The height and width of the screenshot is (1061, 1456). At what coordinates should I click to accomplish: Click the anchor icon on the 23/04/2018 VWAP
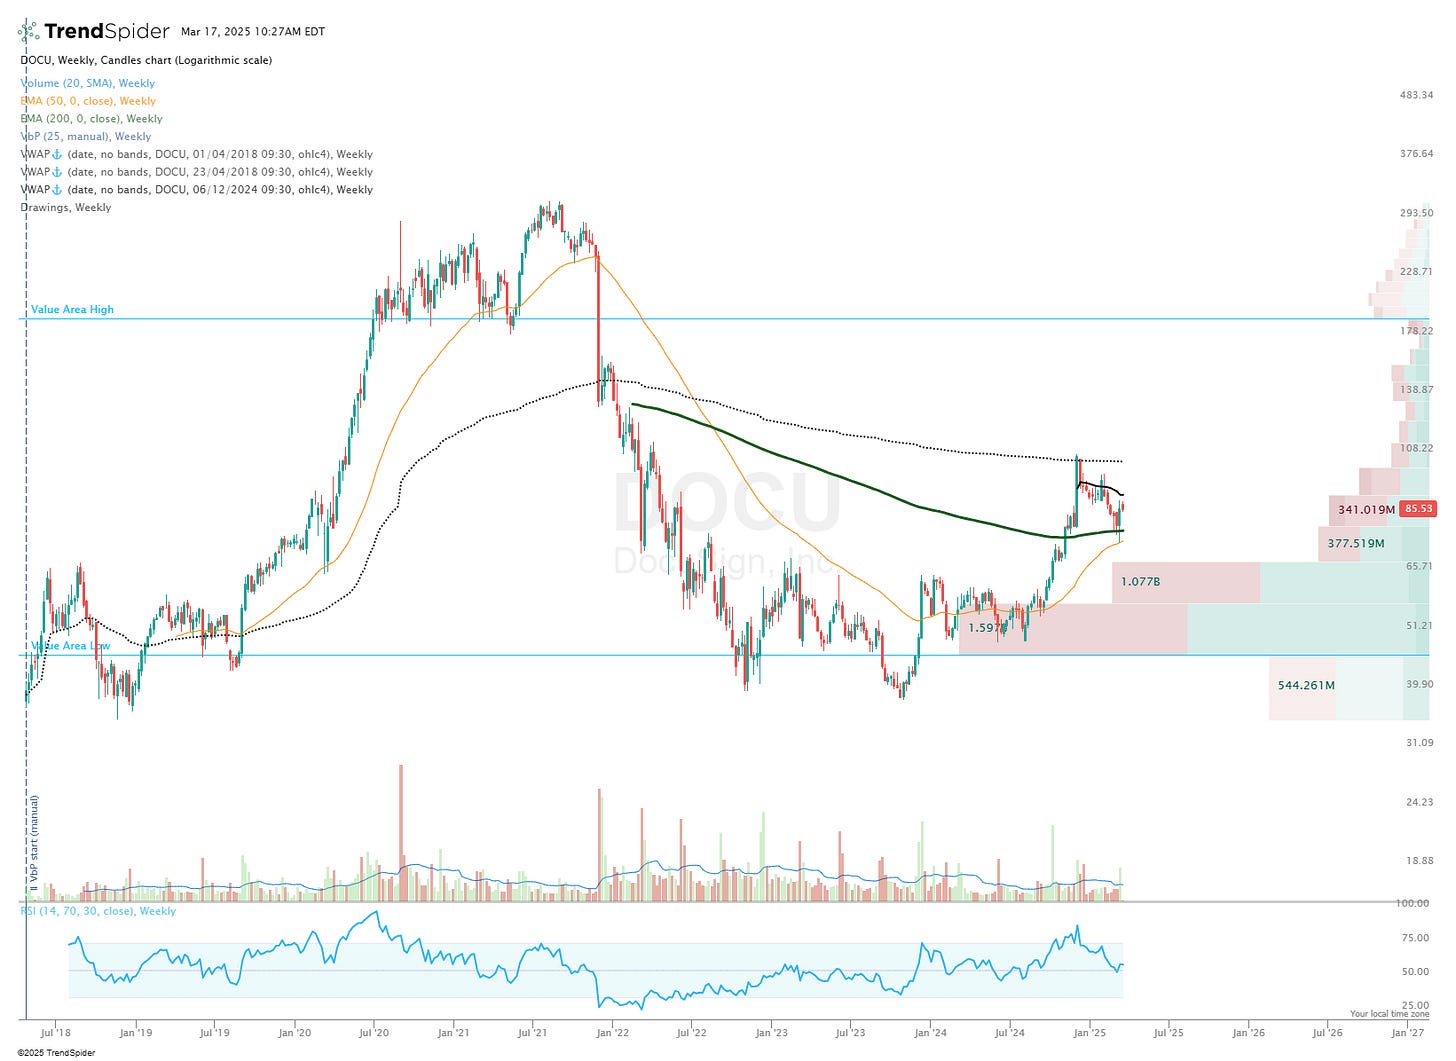(57, 172)
